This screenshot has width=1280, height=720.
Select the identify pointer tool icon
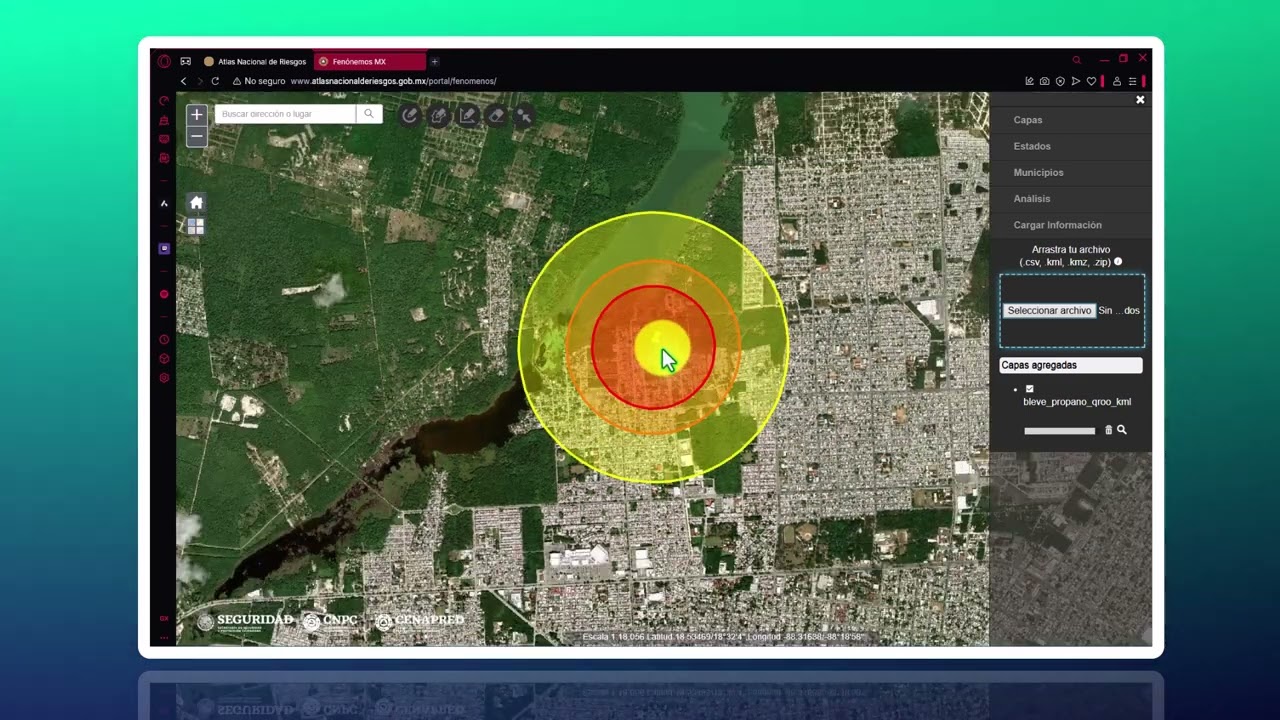tap(524, 116)
